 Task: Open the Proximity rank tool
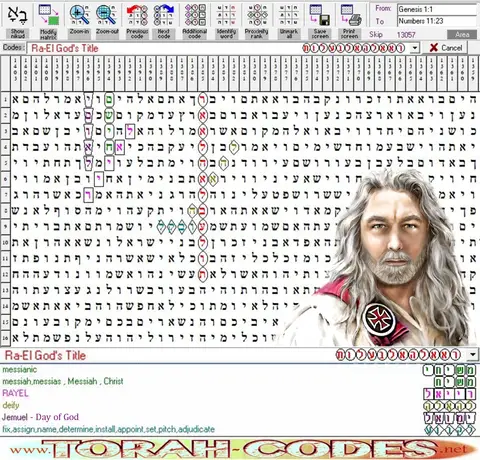coord(257,15)
